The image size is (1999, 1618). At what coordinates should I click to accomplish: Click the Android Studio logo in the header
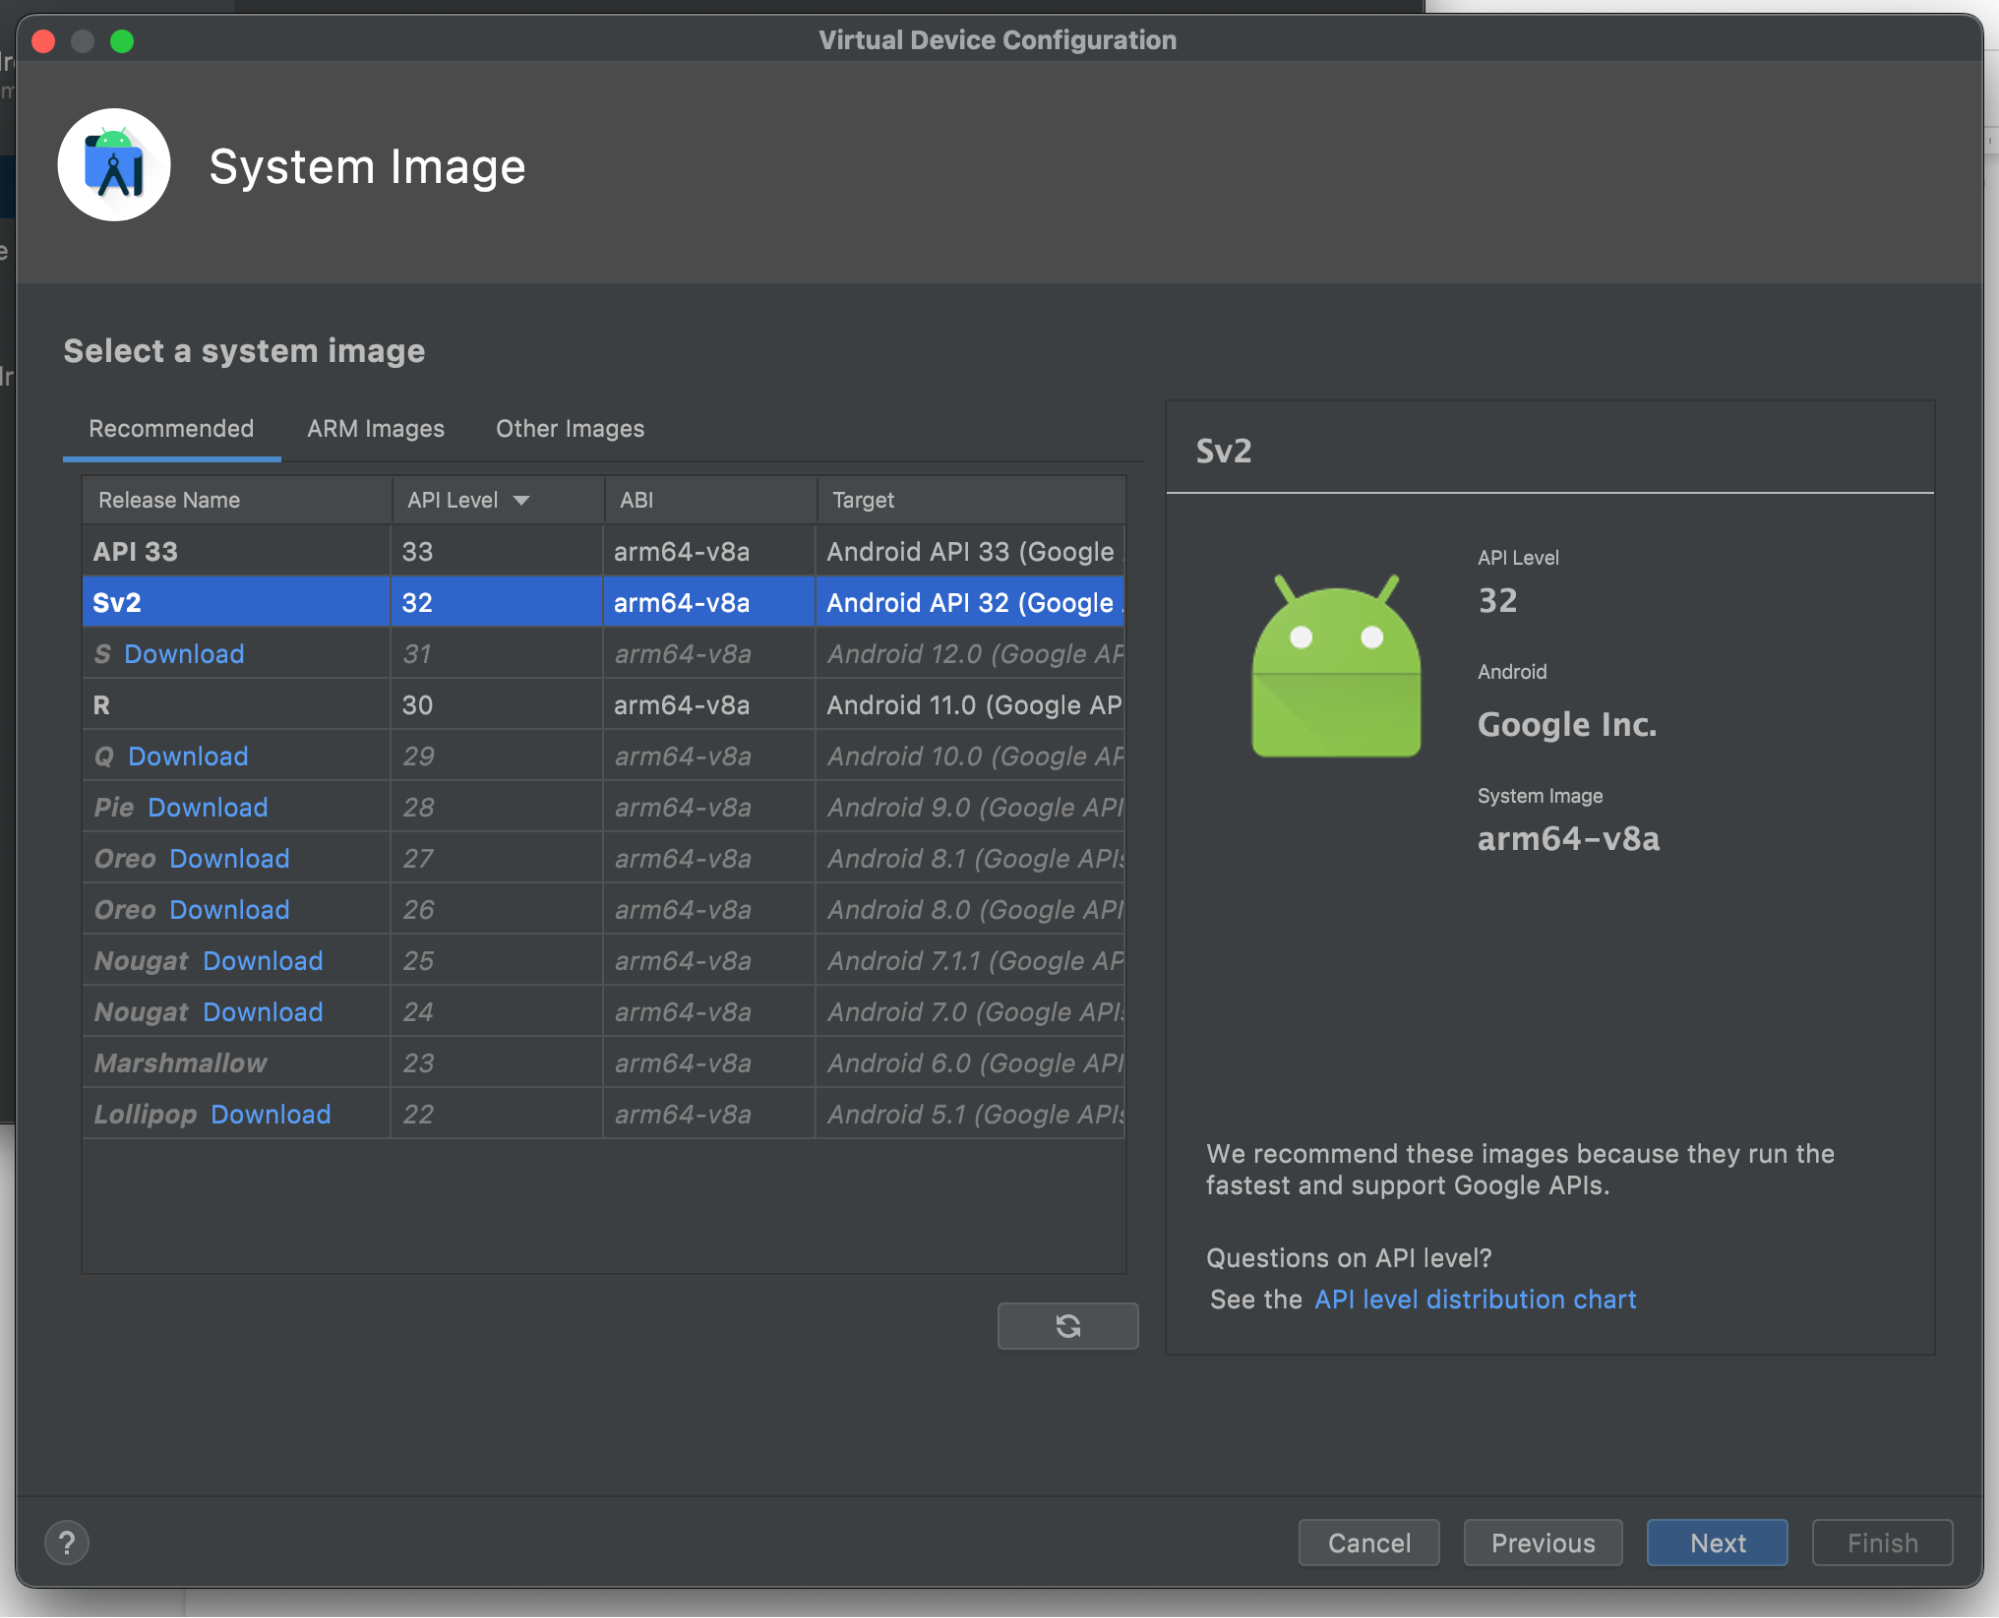coord(114,164)
